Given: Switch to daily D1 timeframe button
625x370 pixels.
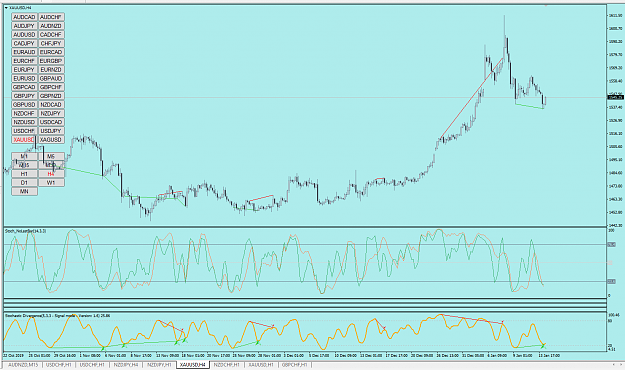Looking at the screenshot, I should coord(24,183).
